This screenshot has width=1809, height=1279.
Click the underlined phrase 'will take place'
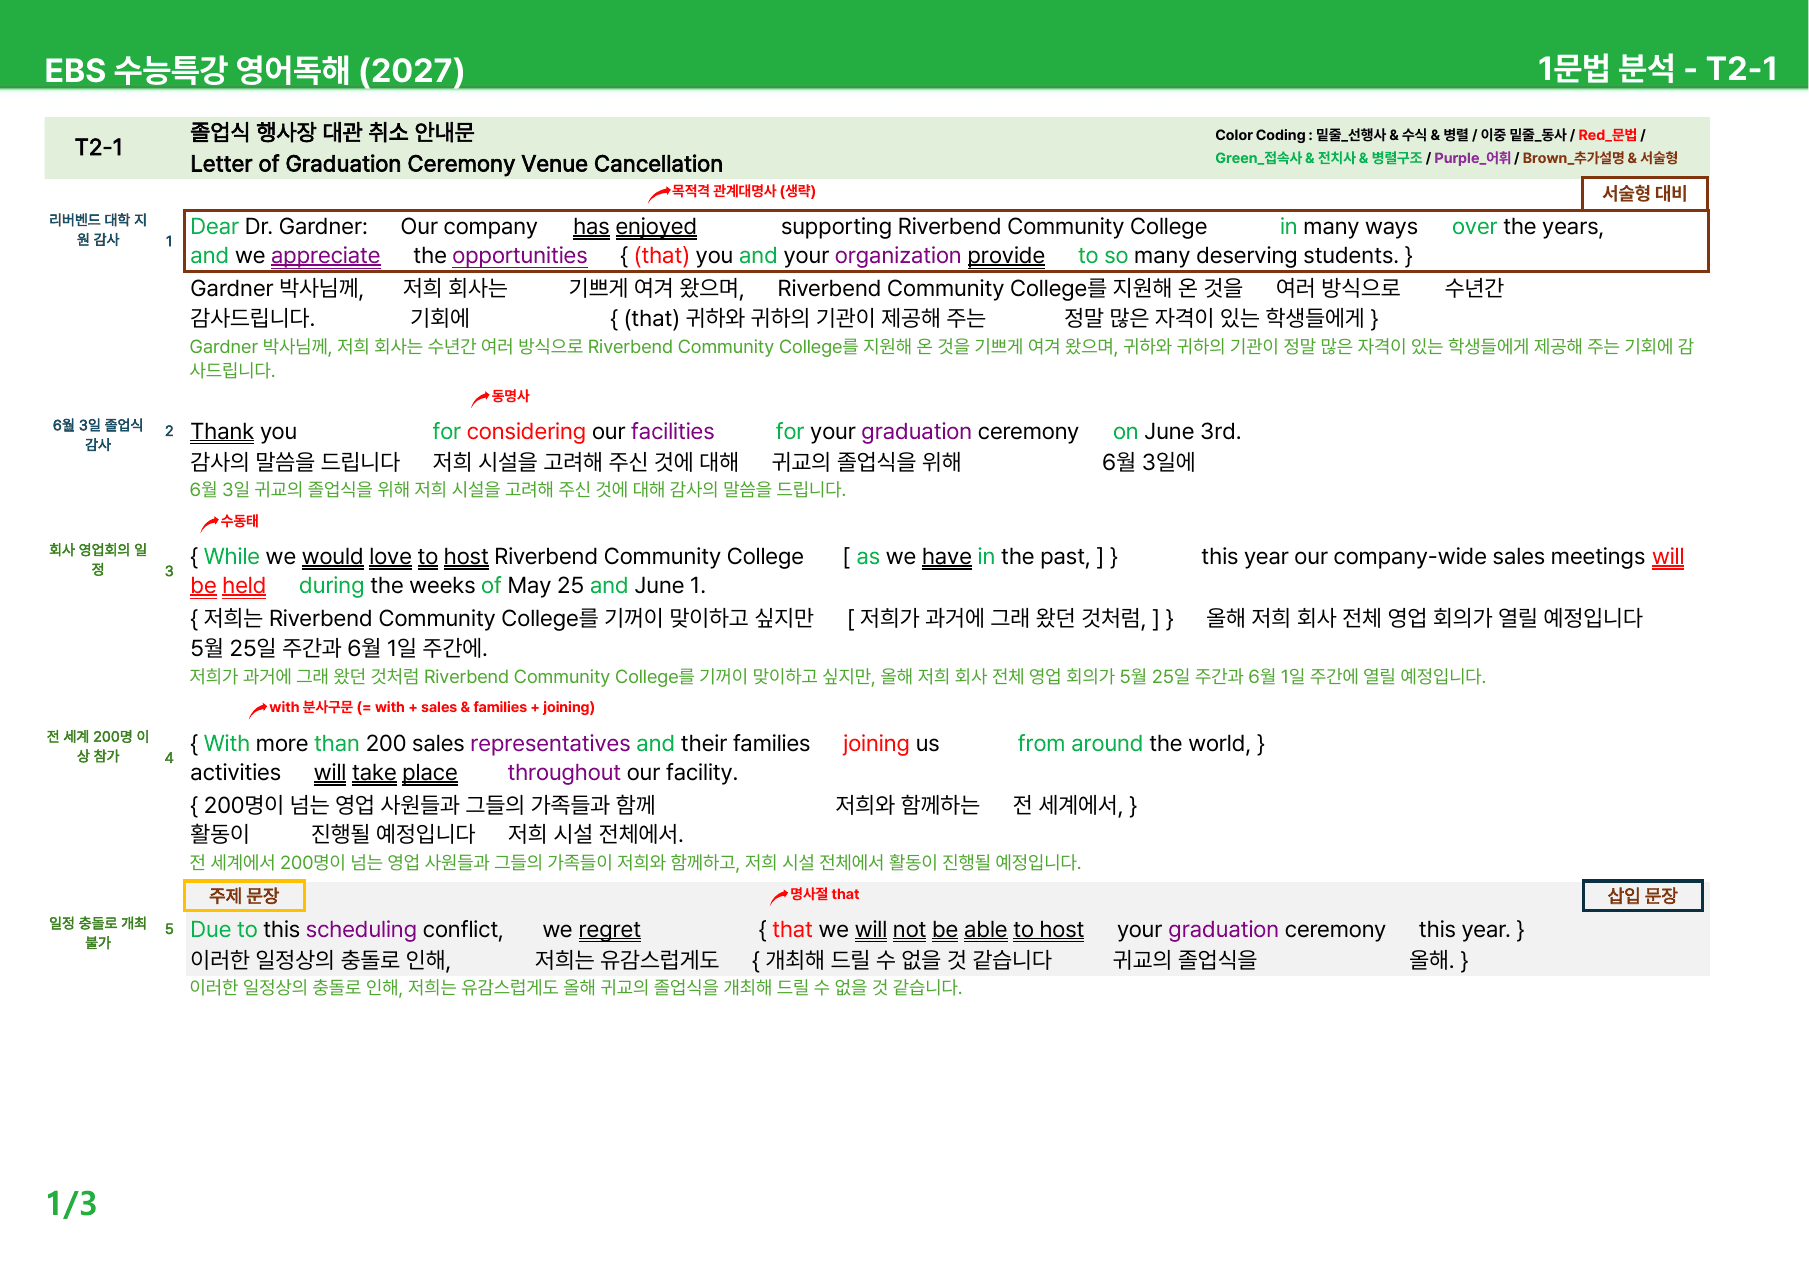point(385,773)
